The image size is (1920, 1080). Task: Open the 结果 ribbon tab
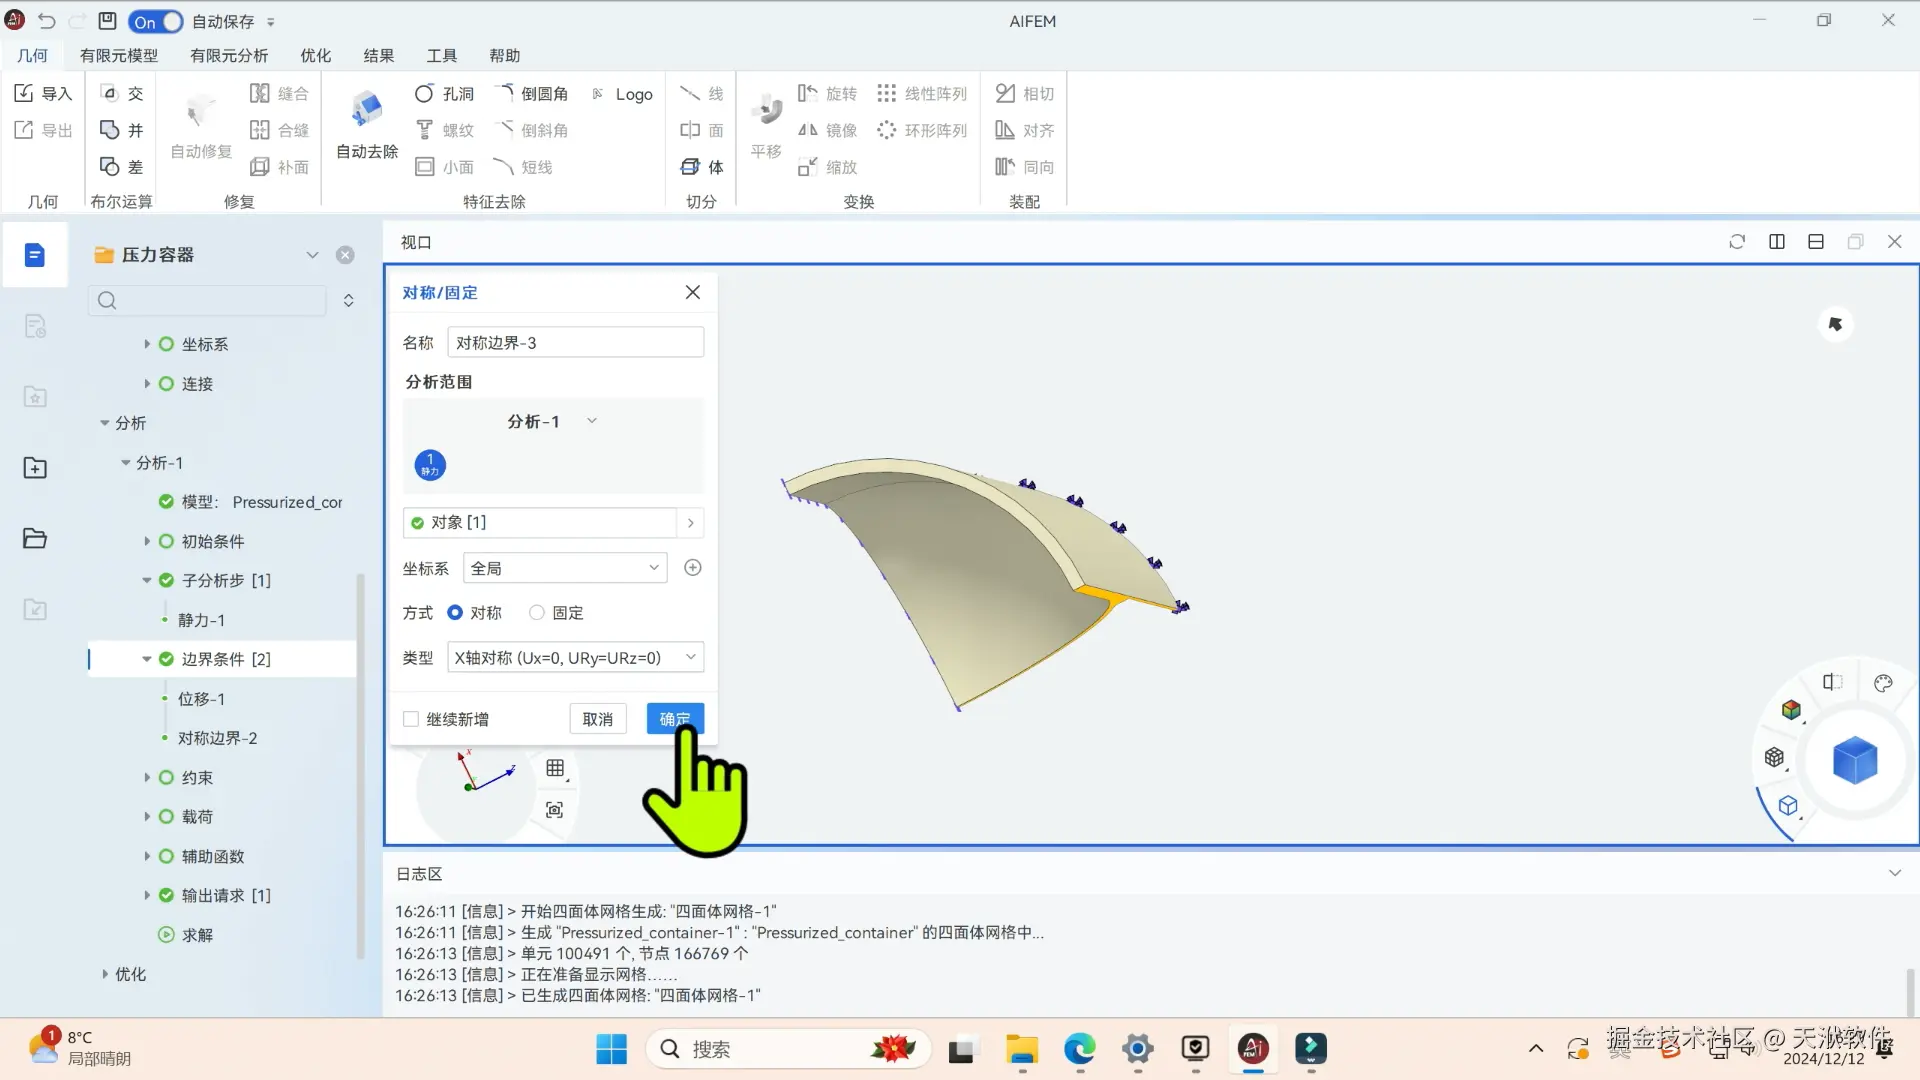point(378,56)
